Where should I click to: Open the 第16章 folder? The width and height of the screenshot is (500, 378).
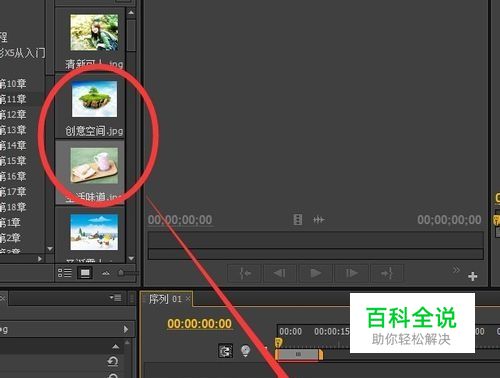[13, 176]
